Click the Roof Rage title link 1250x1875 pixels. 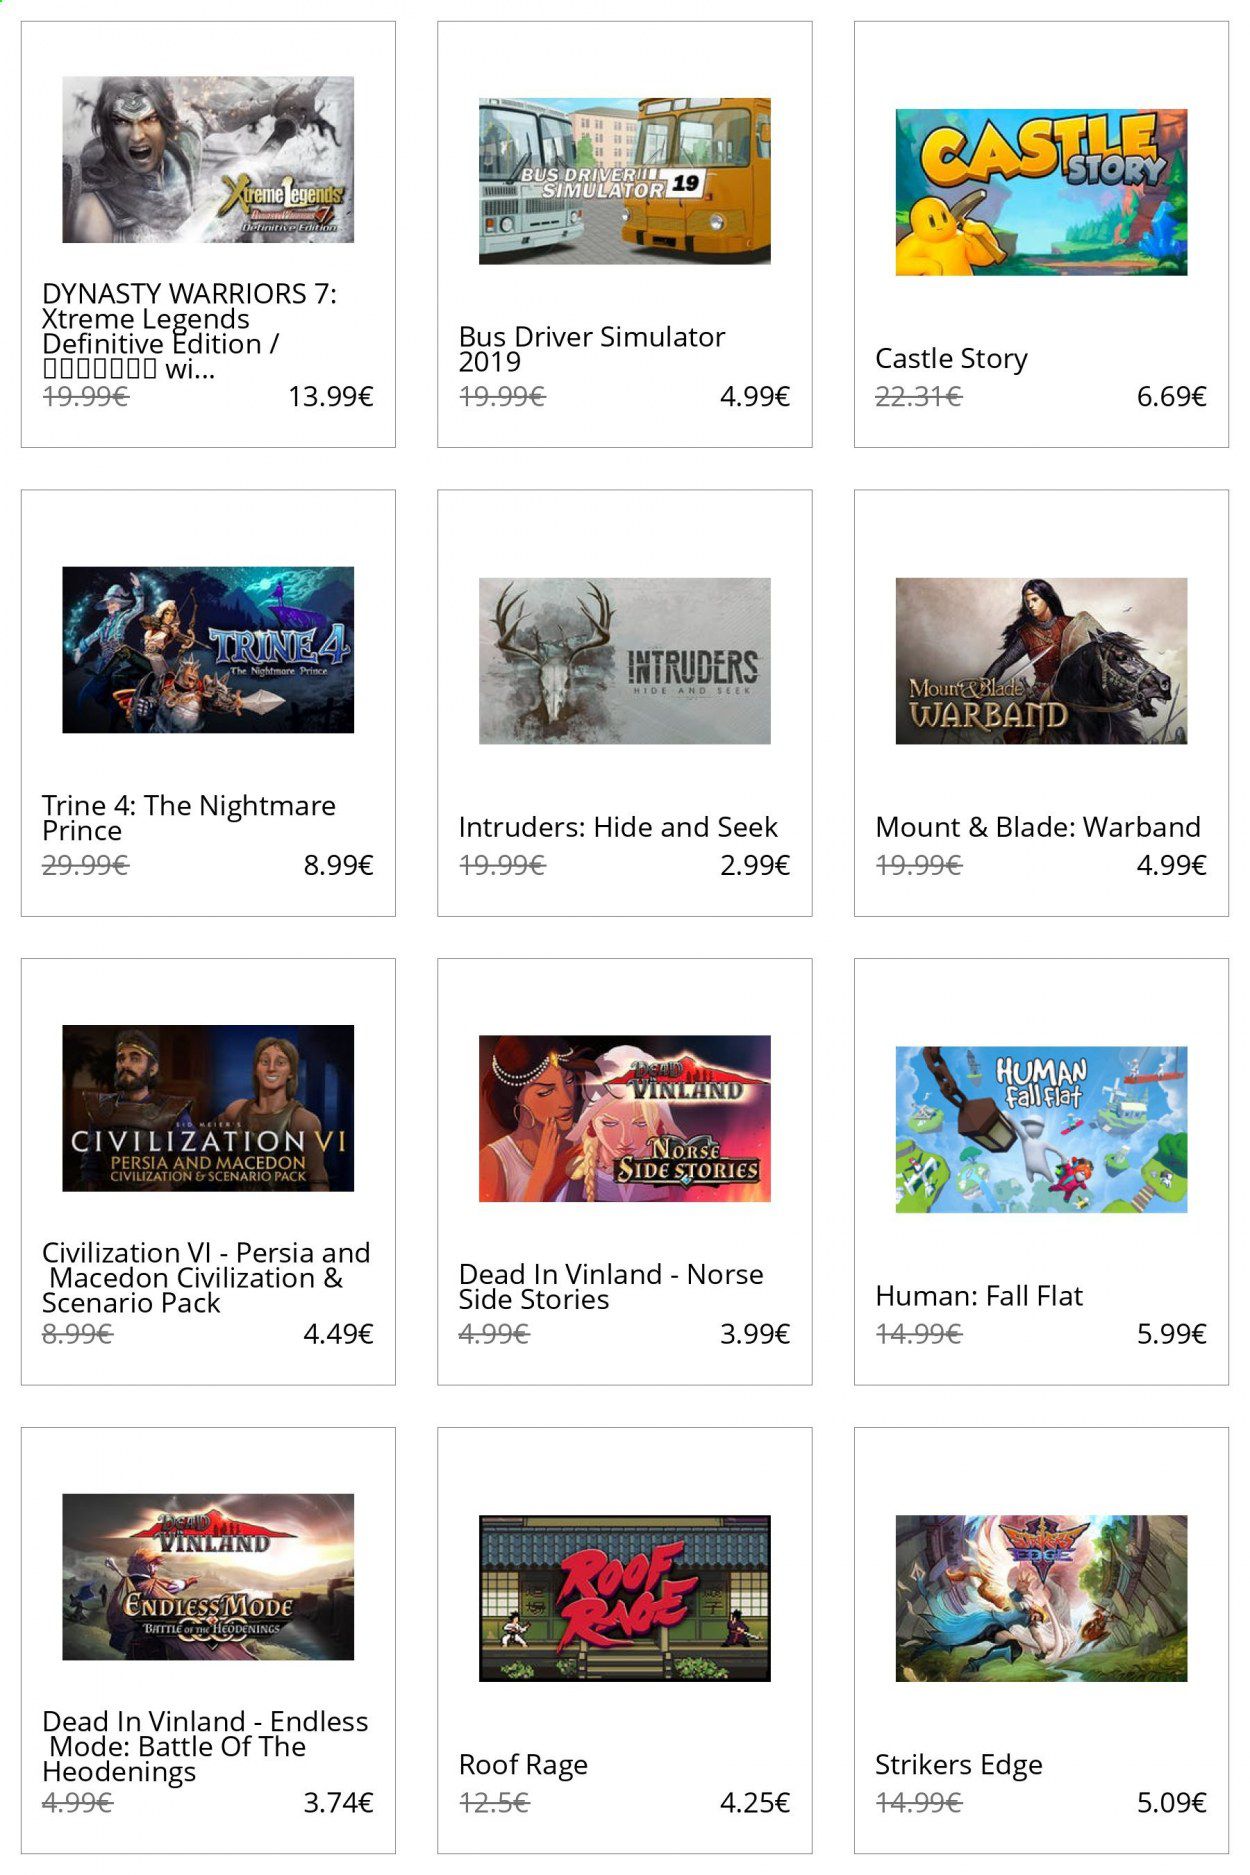(x=523, y=1765)
